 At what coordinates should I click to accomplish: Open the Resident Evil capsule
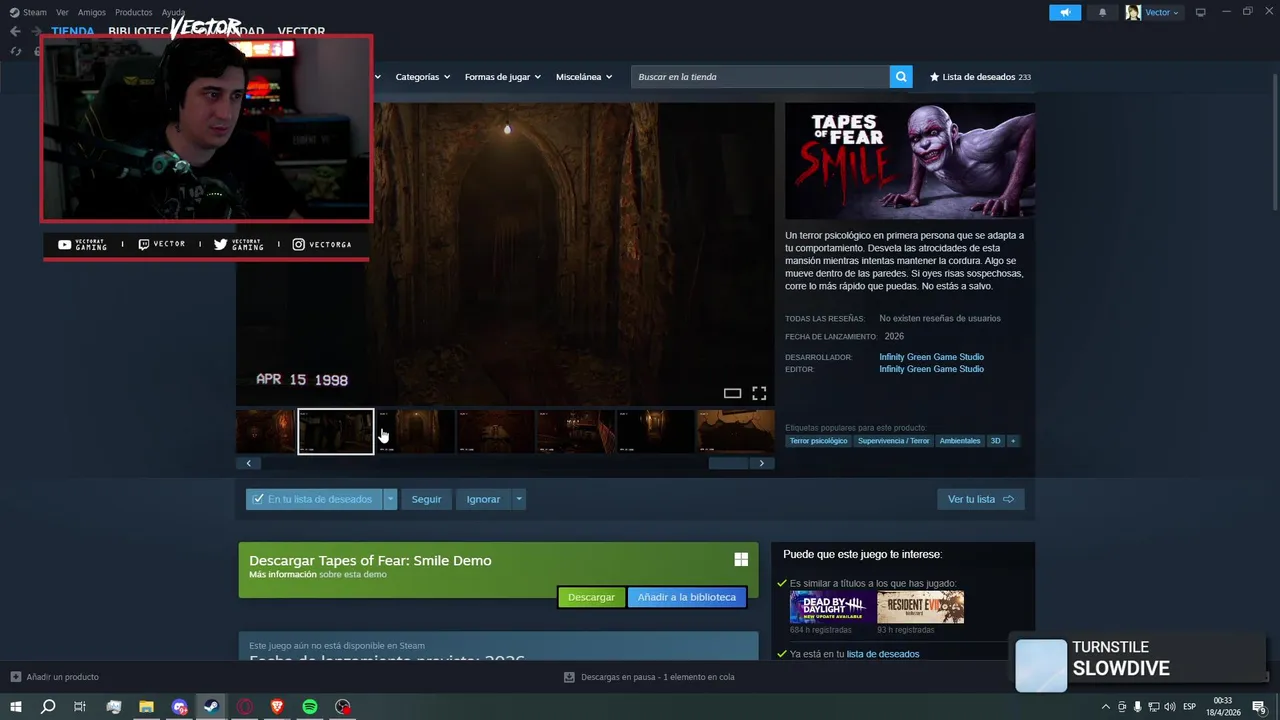[921, 607]
